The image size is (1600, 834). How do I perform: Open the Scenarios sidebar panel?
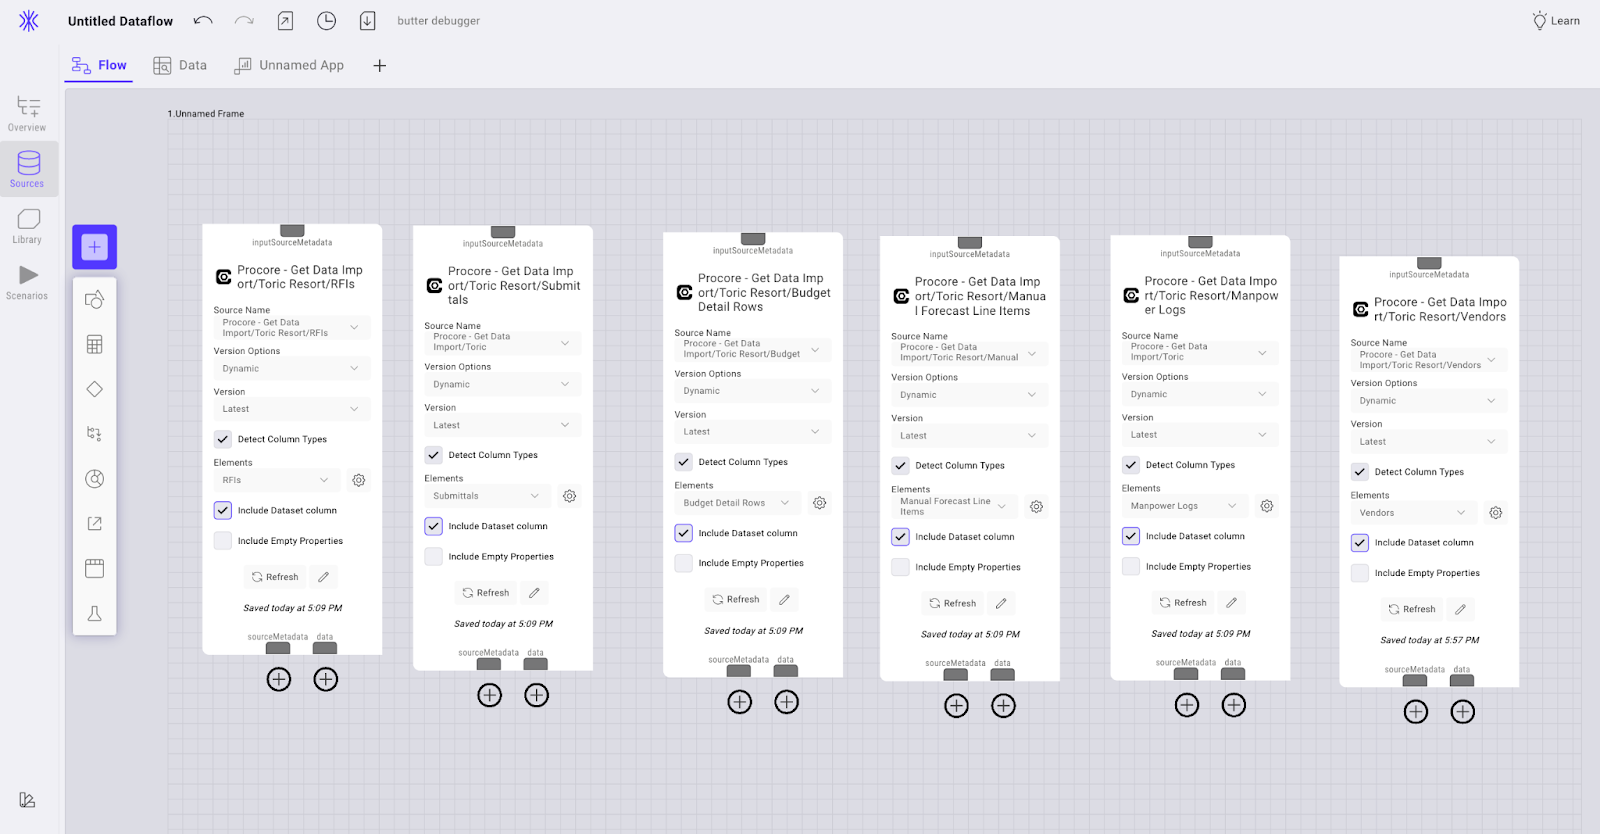click(27, 282)
